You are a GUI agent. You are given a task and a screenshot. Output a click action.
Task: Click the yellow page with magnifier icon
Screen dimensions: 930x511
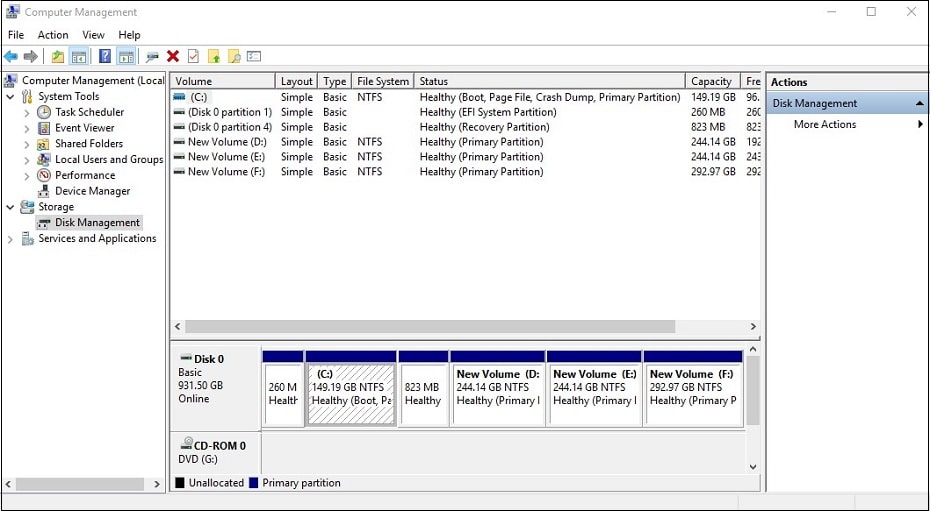coord(234,56)
